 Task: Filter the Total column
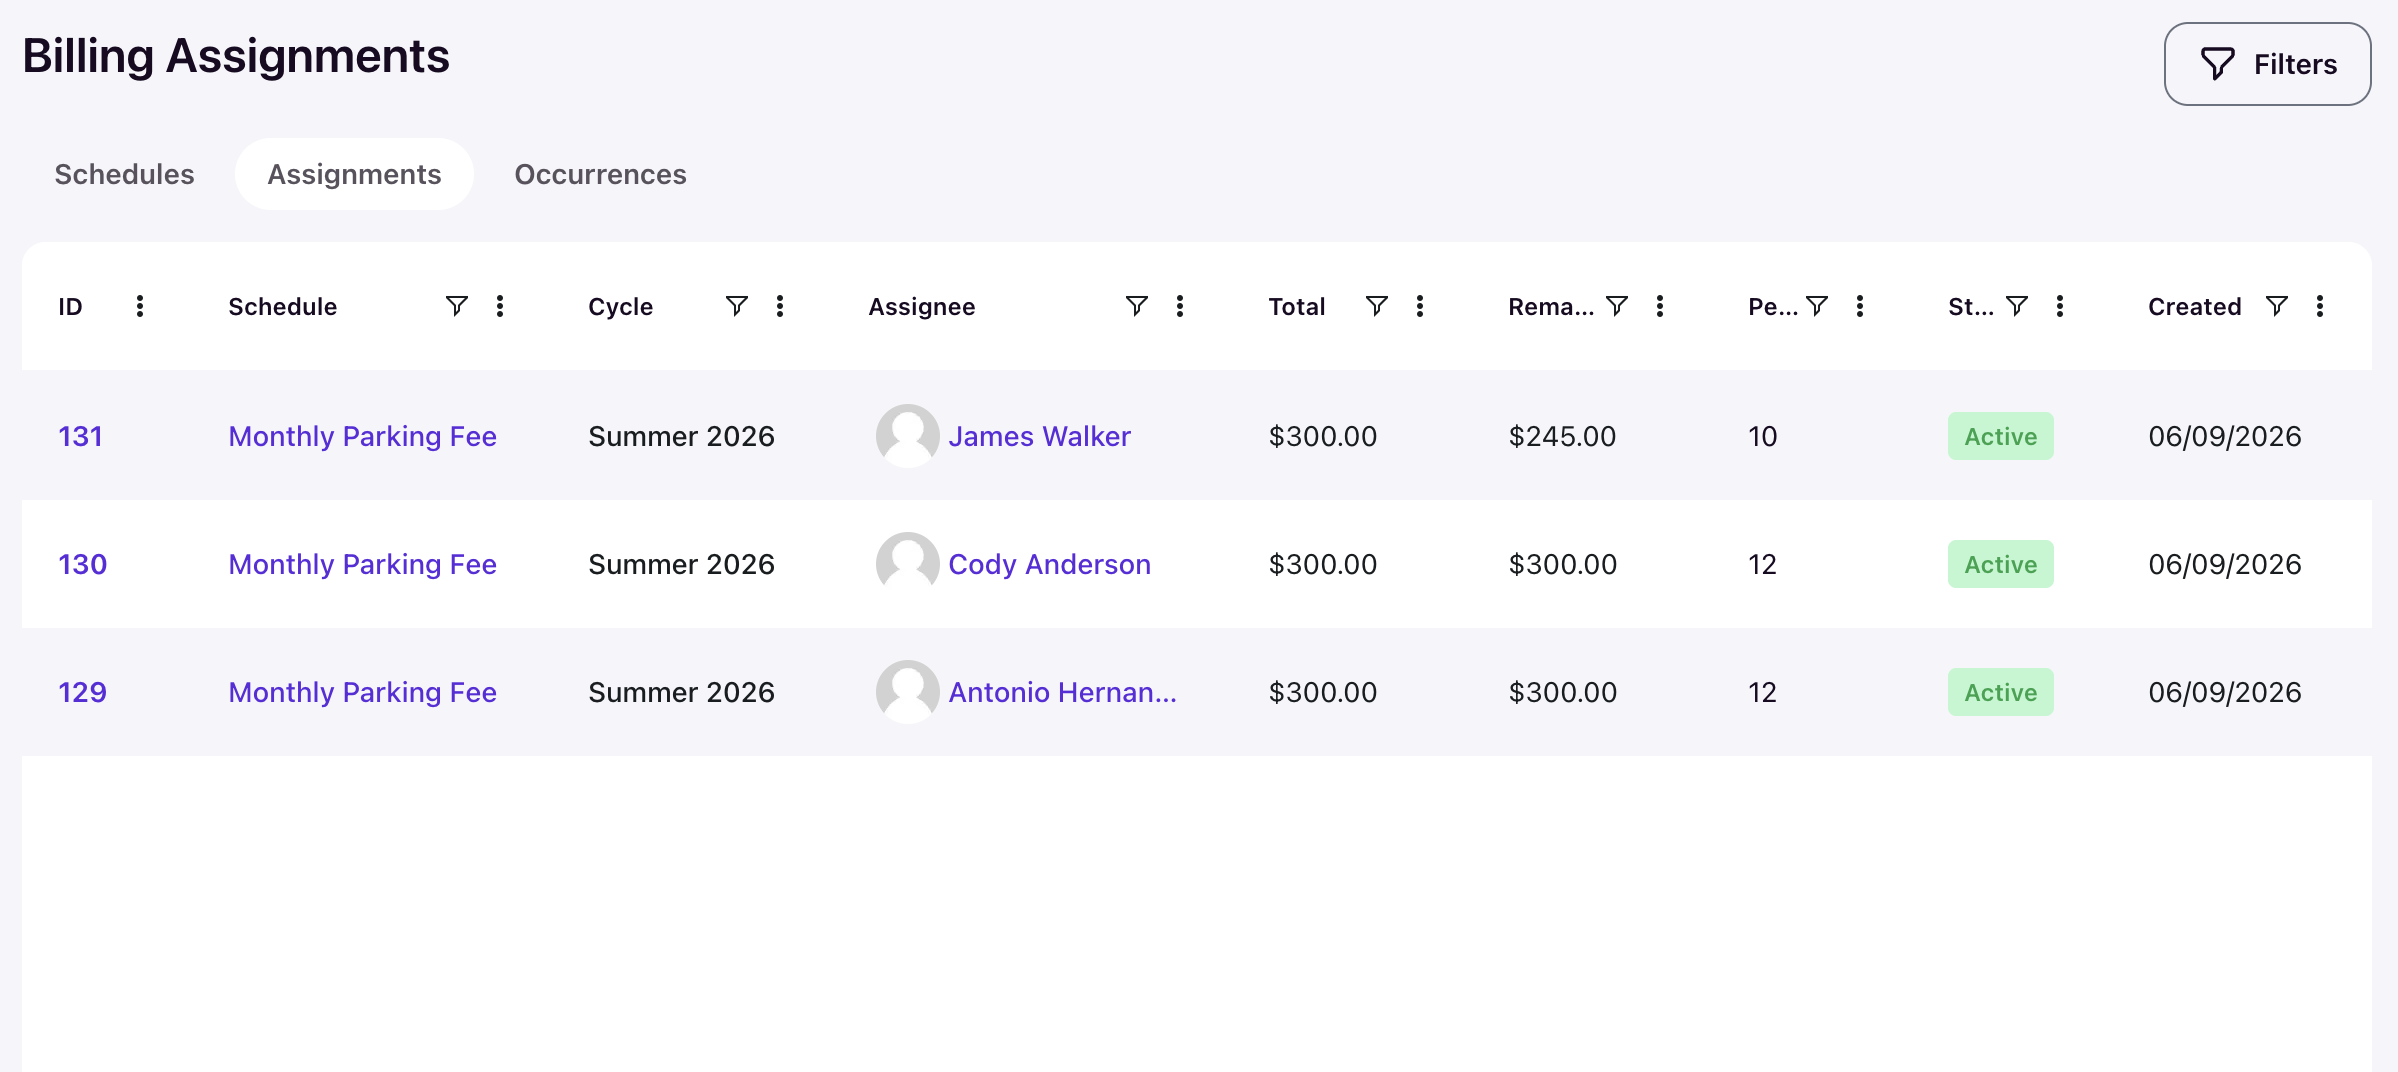click(x=1376, y=306)
